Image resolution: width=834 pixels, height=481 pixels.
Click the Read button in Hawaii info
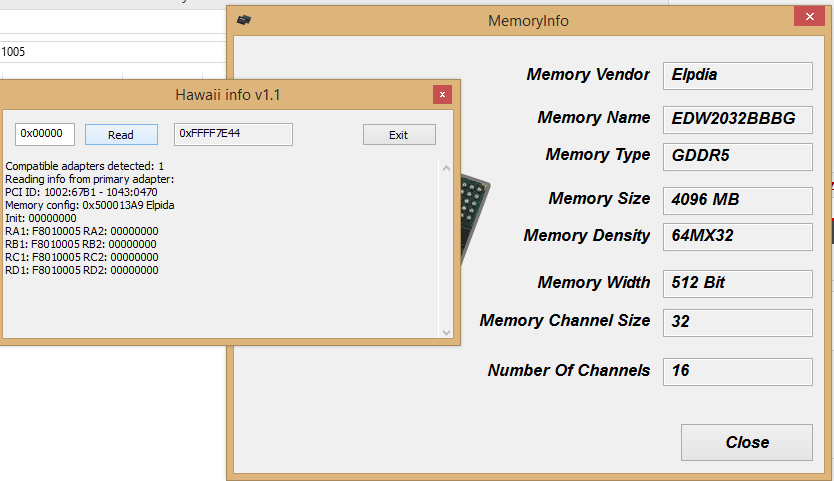pos(121,135)
